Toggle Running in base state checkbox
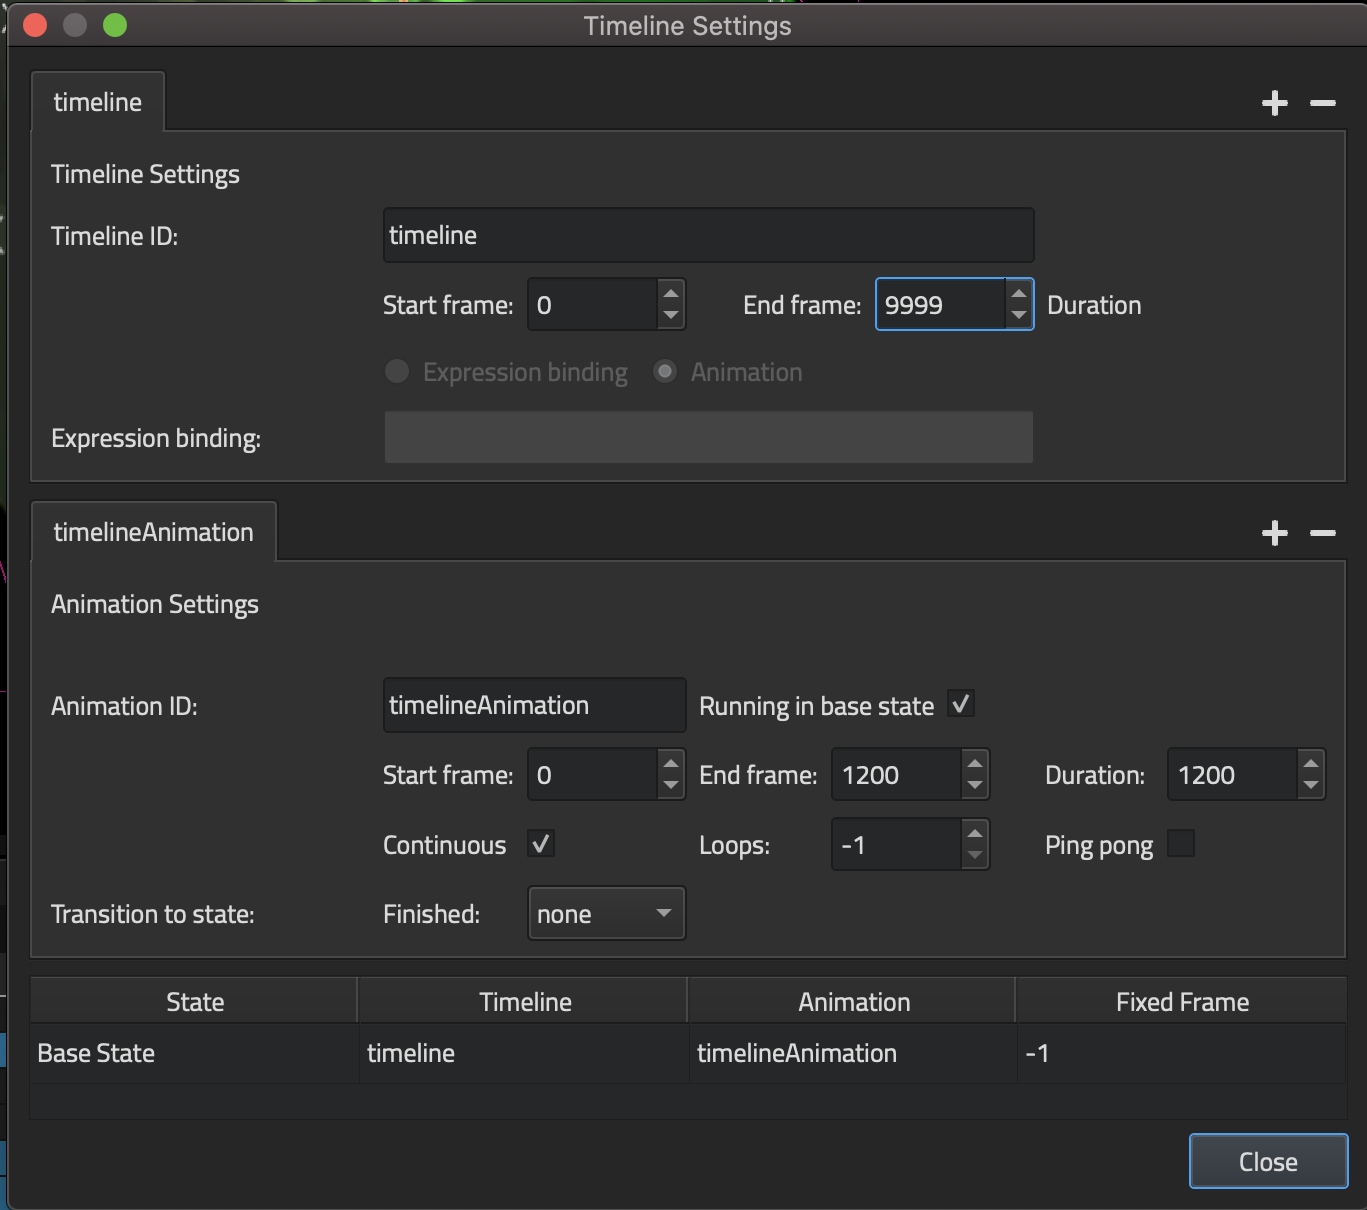Viewport: 1367px width, 1210px height. 961,704
